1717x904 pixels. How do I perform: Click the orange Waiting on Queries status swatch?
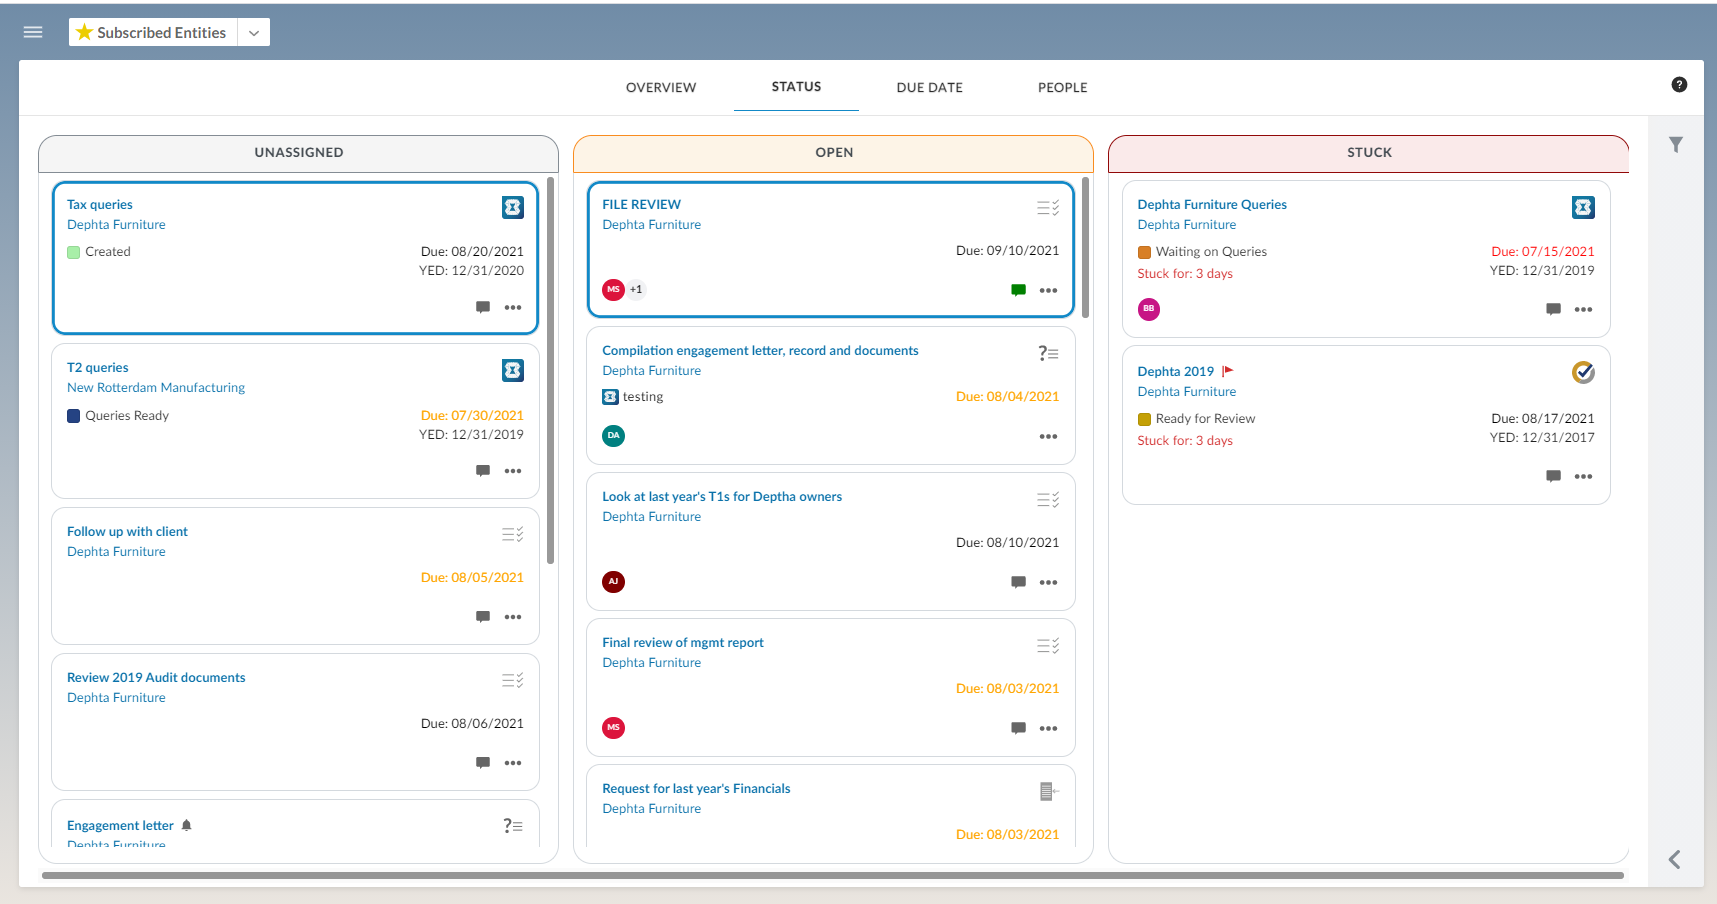click(1144, 253)
